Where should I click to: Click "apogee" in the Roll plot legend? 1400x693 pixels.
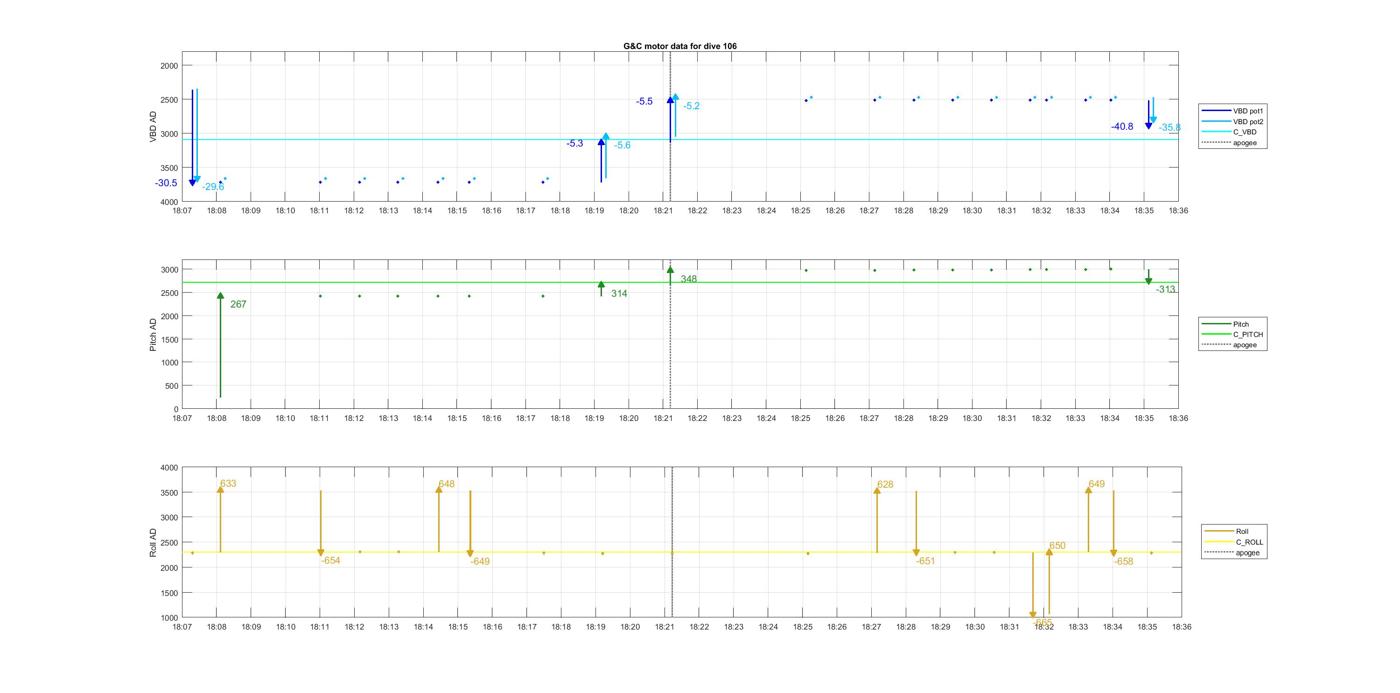[x=1234, y=552]
